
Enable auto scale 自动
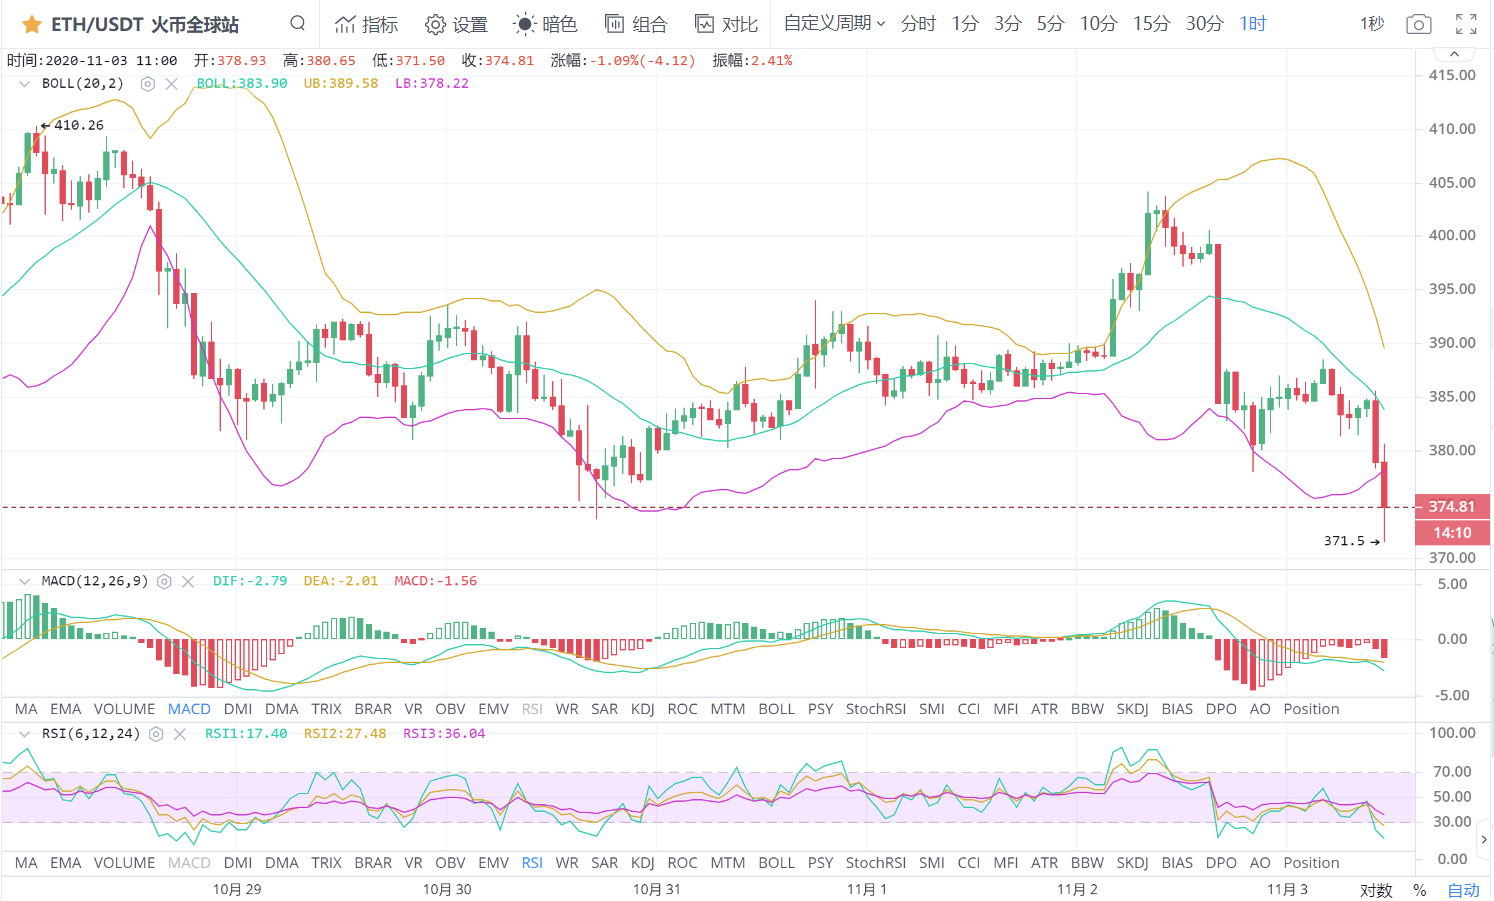click(1463, 890)
